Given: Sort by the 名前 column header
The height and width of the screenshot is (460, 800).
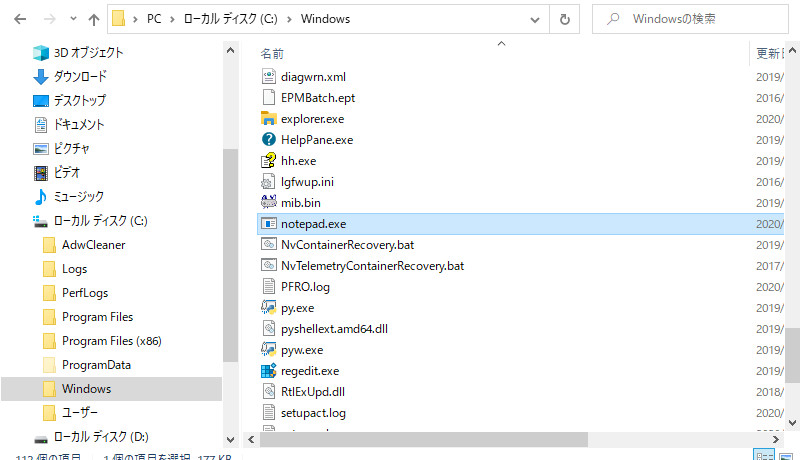Looking at the screenshot, I should [272, 54].
